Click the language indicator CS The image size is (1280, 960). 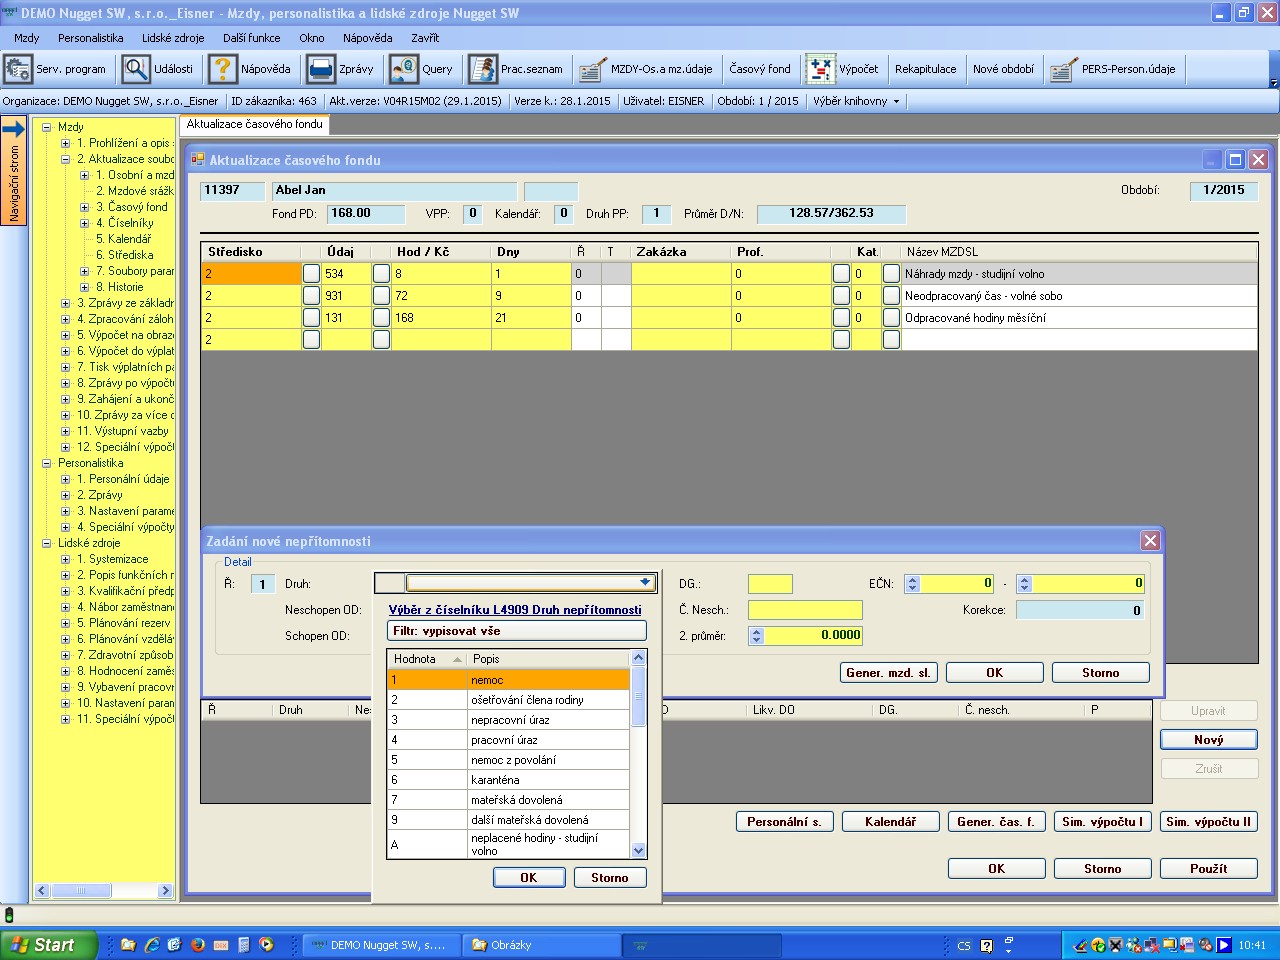click(964, 945)
